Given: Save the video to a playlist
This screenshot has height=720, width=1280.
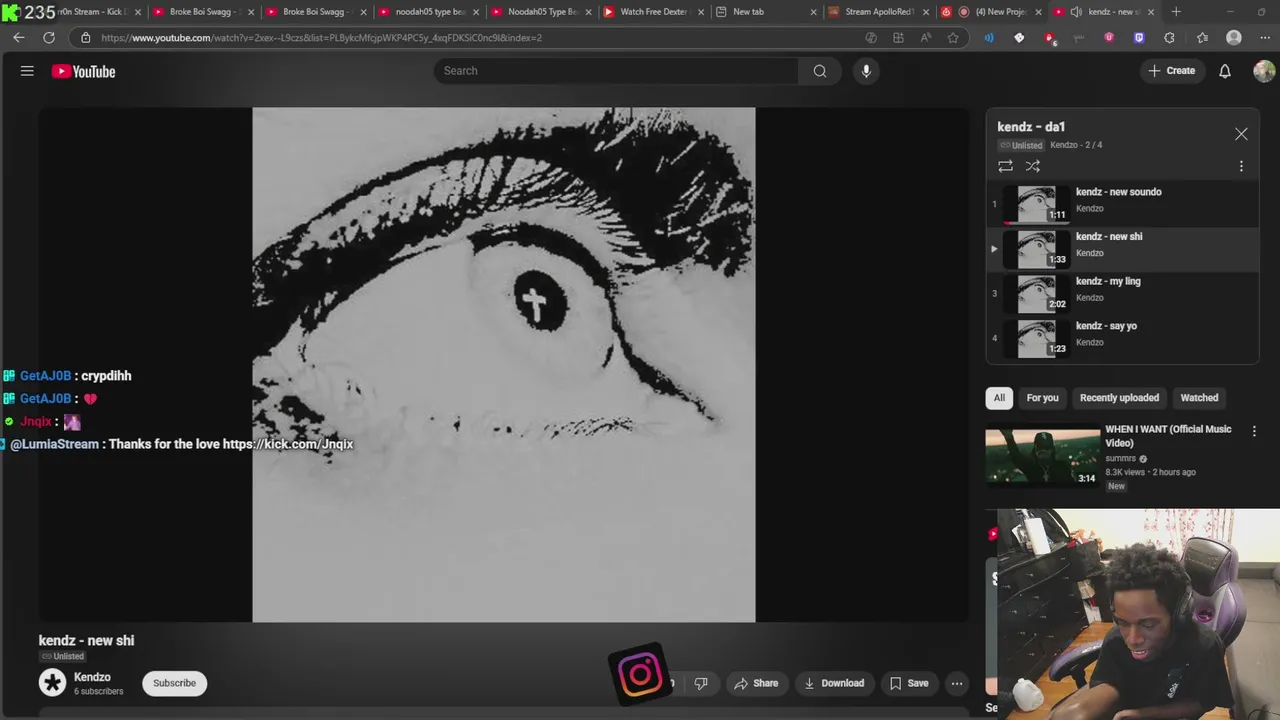Looking at the screenshot, I should click(909, 683).
